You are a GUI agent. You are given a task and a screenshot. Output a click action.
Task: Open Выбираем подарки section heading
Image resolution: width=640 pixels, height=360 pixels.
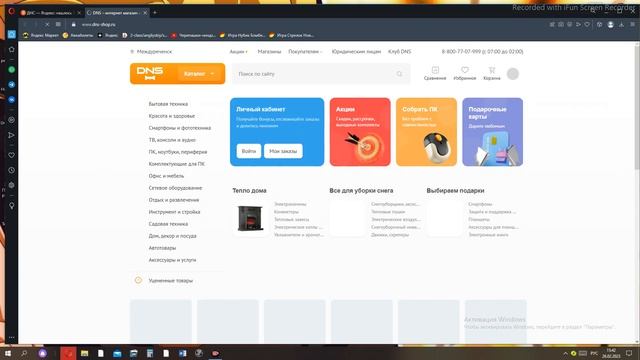(x=455, y=191)
